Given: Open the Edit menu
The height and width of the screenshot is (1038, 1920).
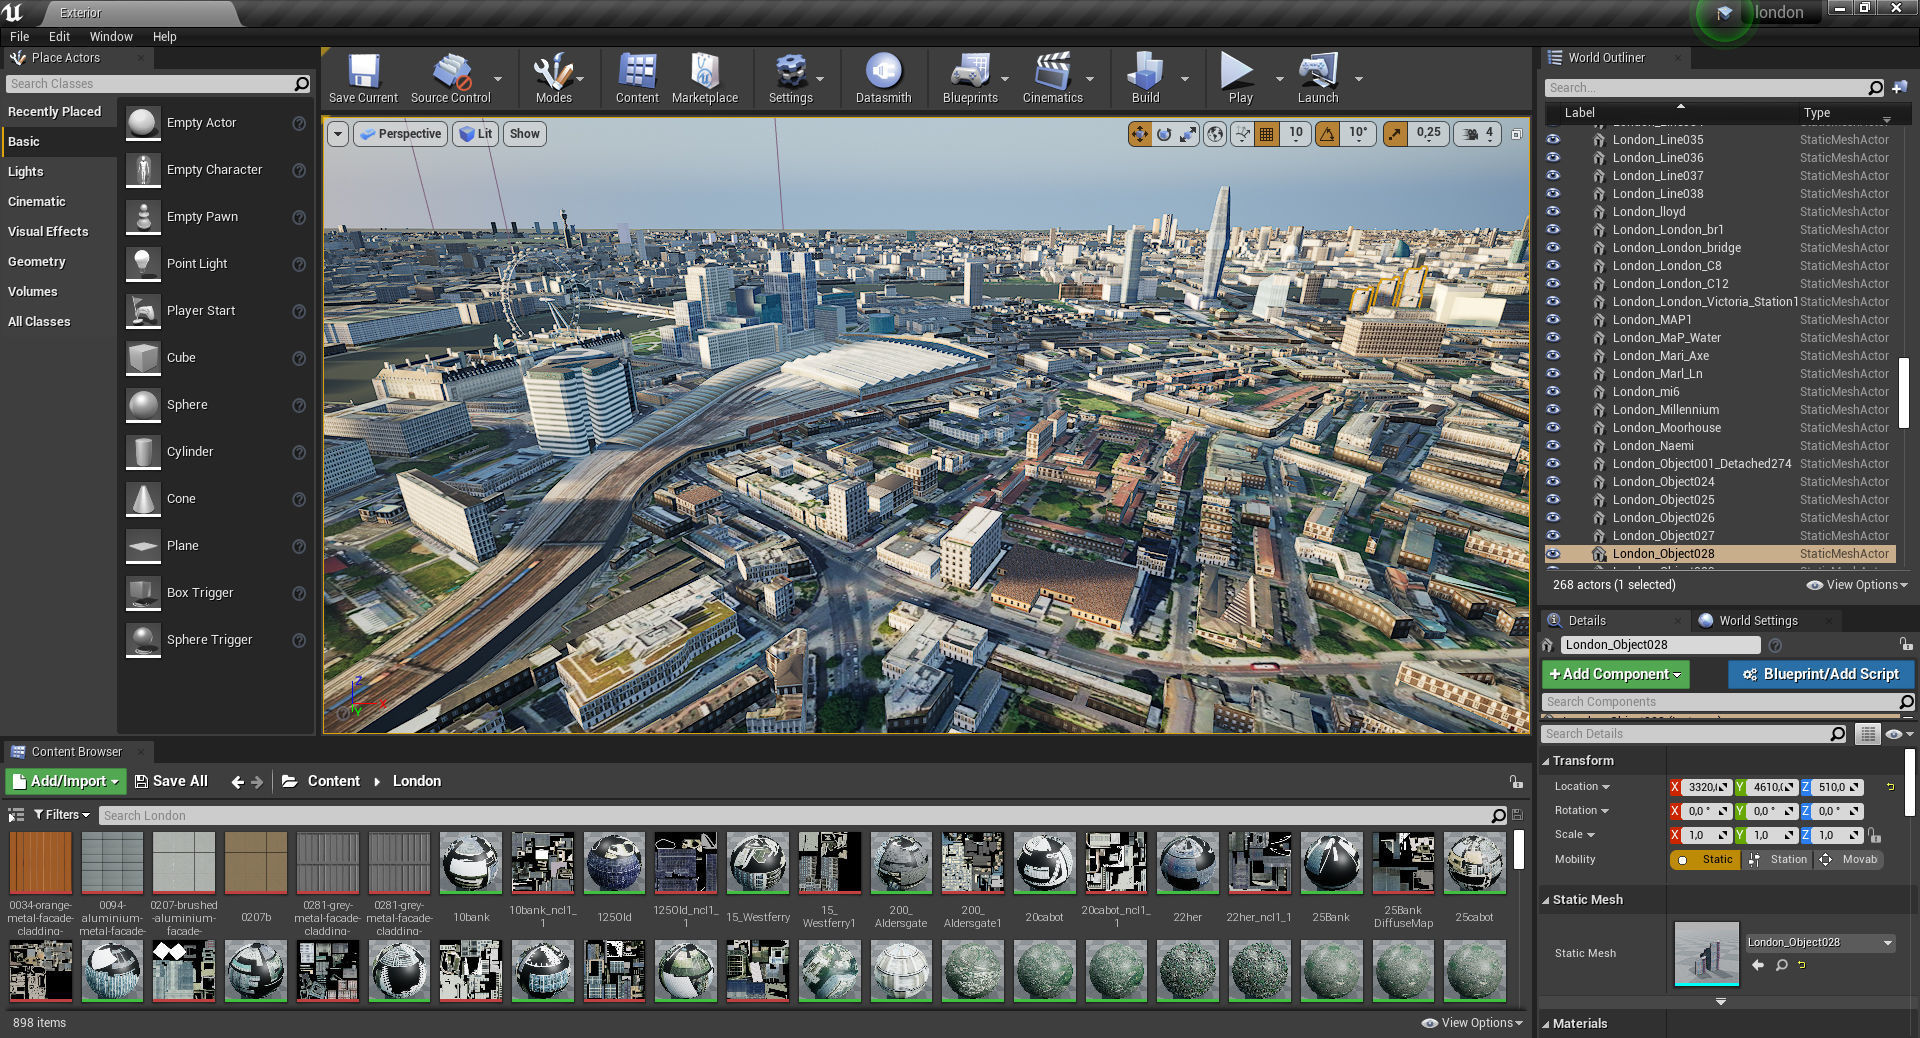Looking at the screenshot, I should click(x=60, y=37).
